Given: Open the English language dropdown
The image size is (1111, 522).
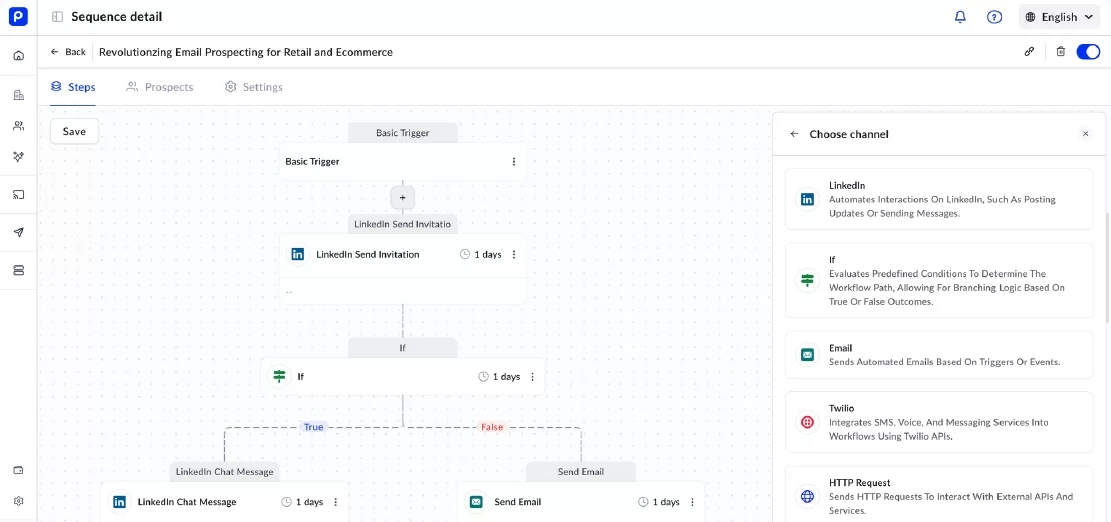Looking at the screenshot, I should point(1059,17).
